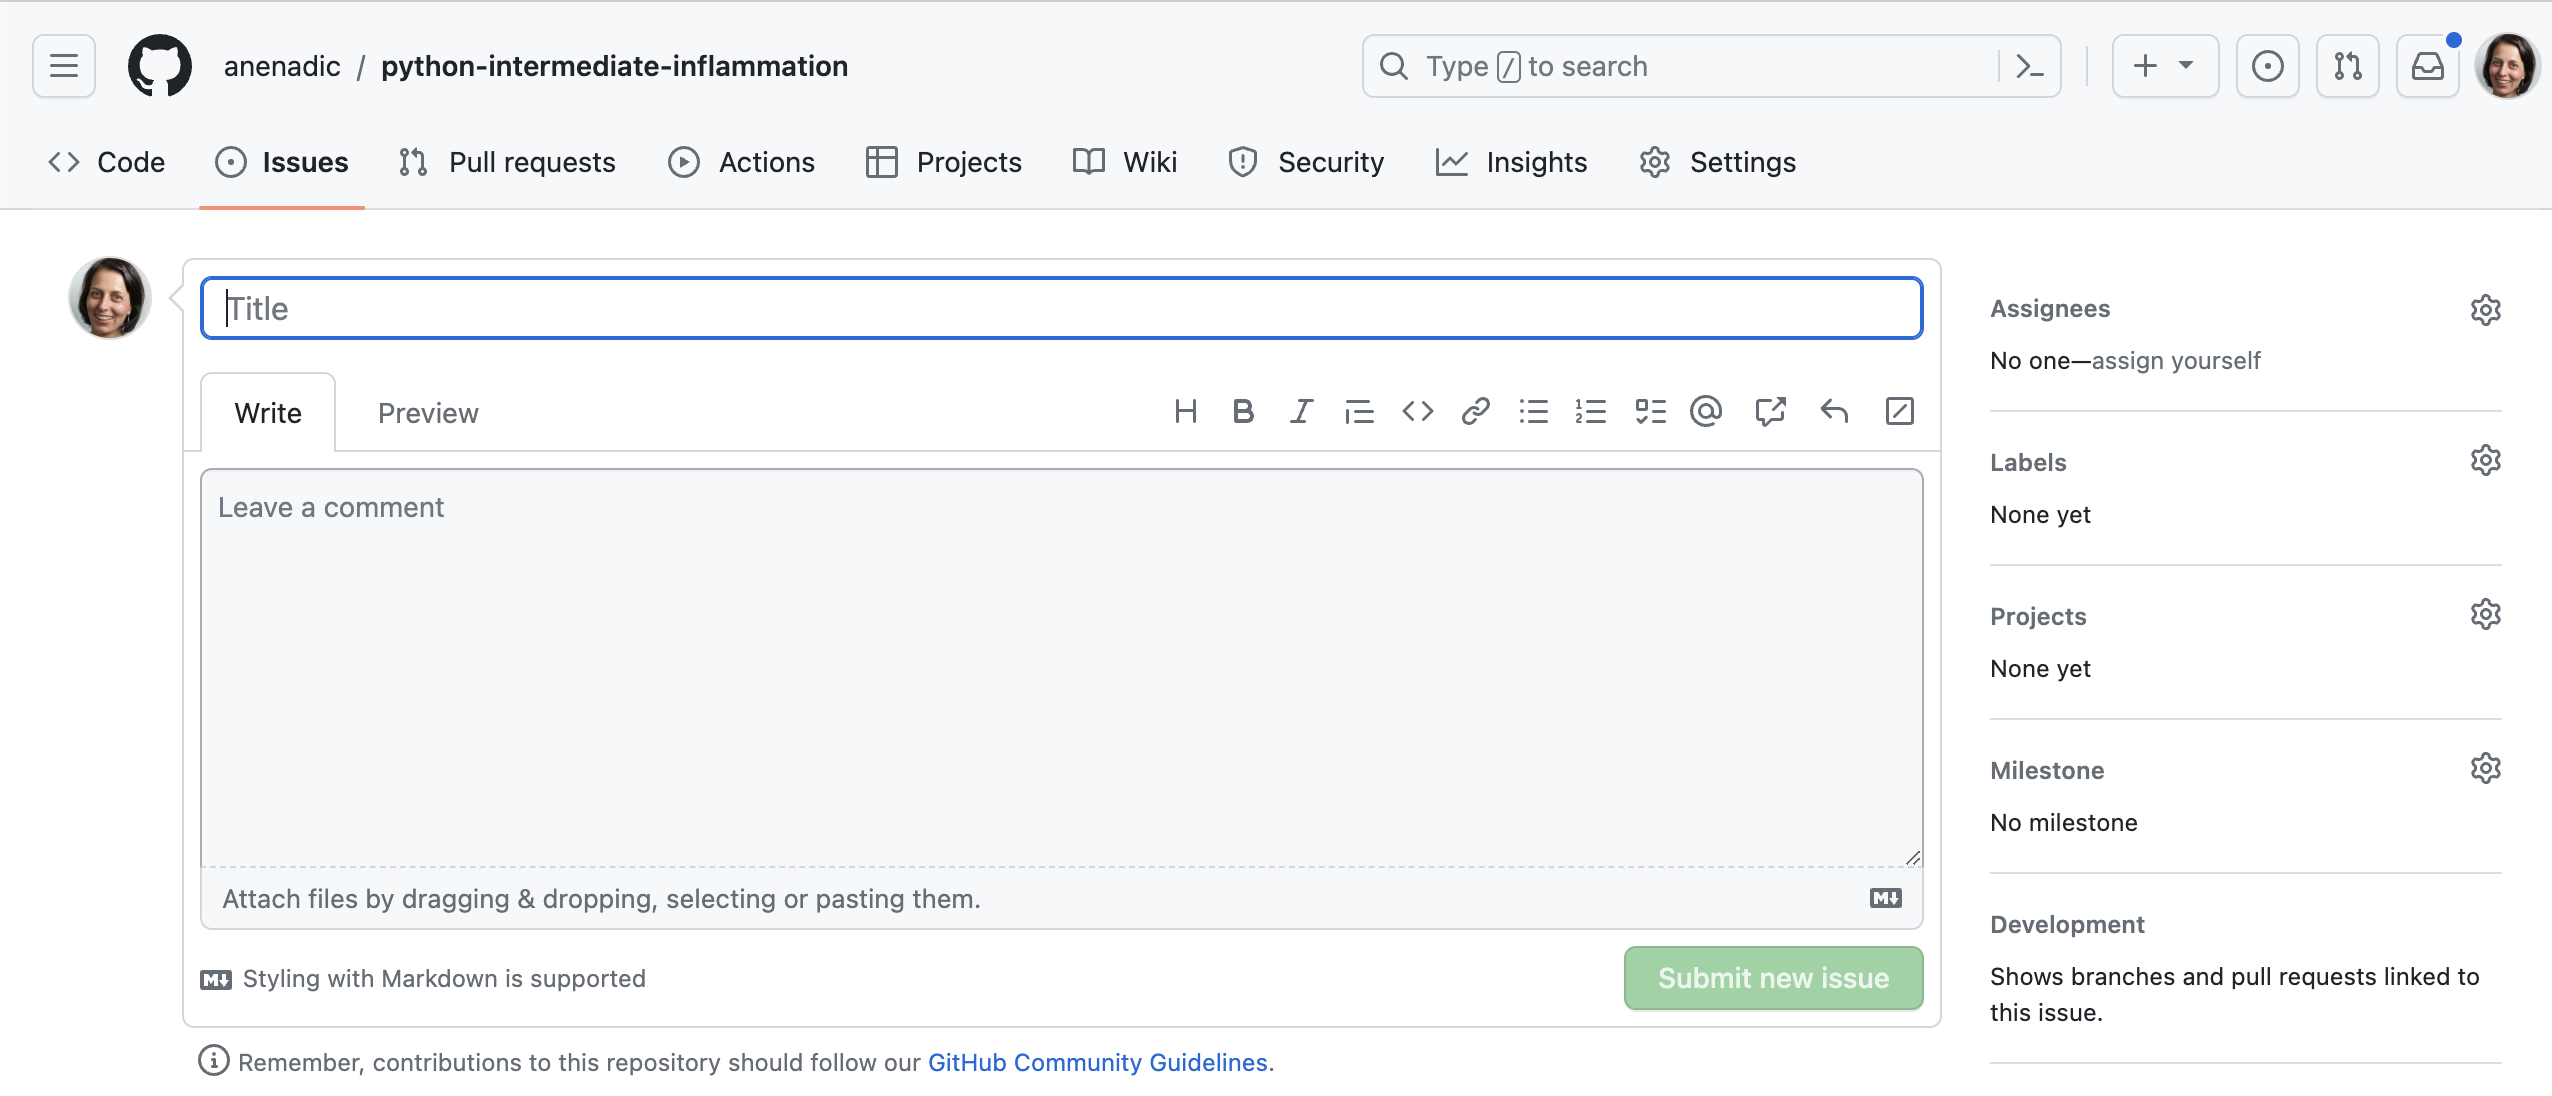Mention a user with the @ icon

(x=1706, y=411)
